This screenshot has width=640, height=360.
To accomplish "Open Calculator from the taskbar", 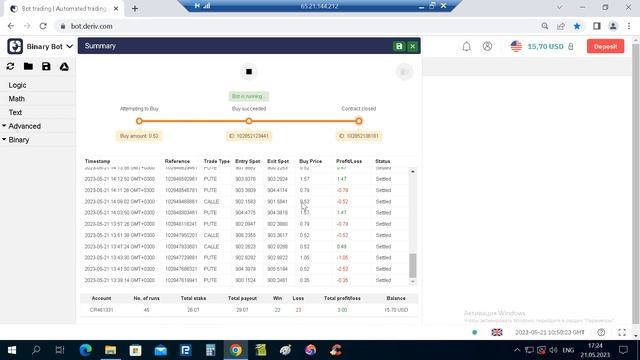I will pos(211,350).
